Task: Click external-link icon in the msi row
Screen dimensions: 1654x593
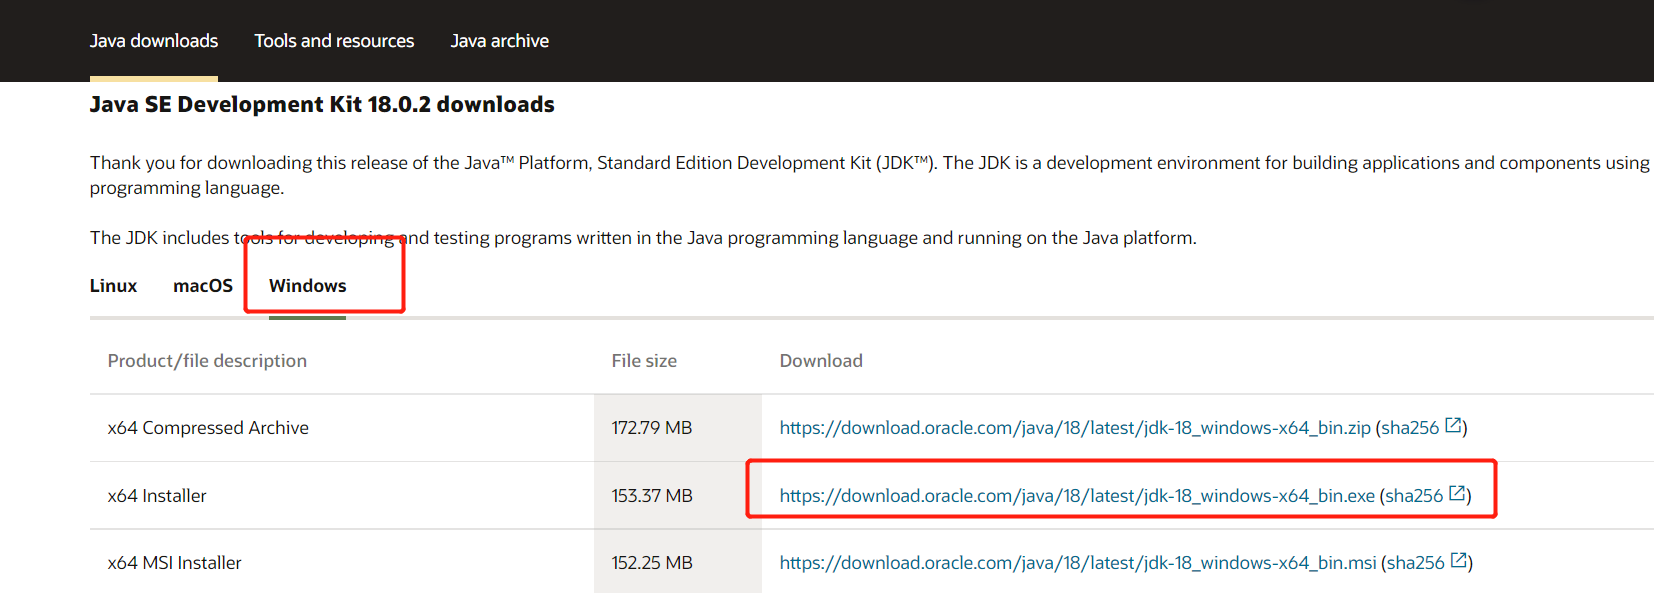Action: pyautogui.click(x=1459, y=560)
